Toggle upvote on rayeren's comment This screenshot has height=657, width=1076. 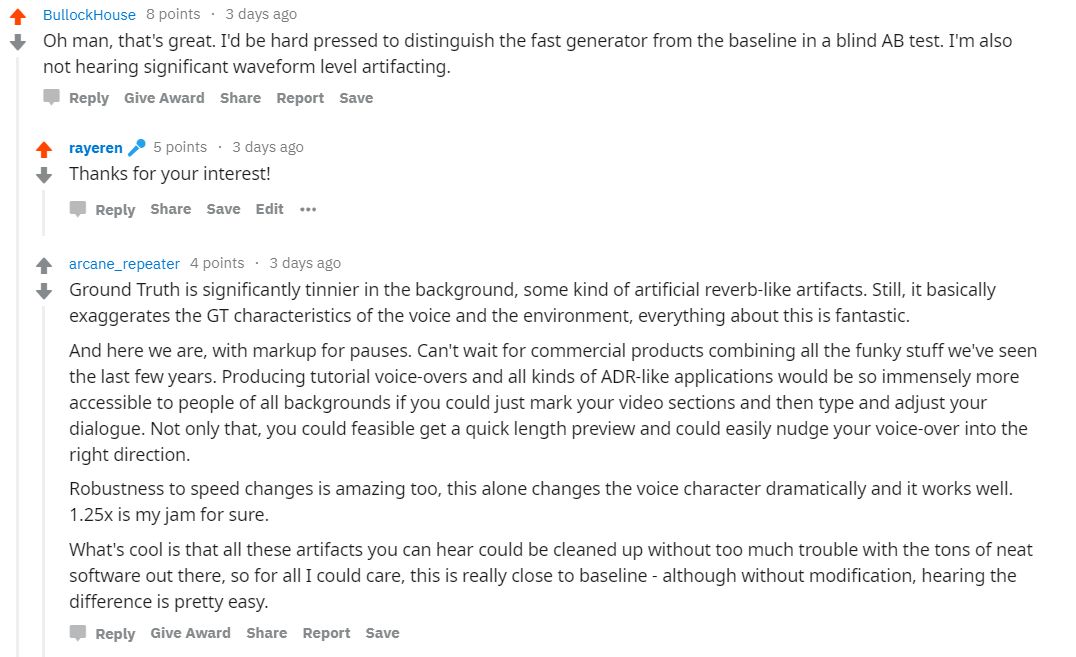(x=44, y=149)
